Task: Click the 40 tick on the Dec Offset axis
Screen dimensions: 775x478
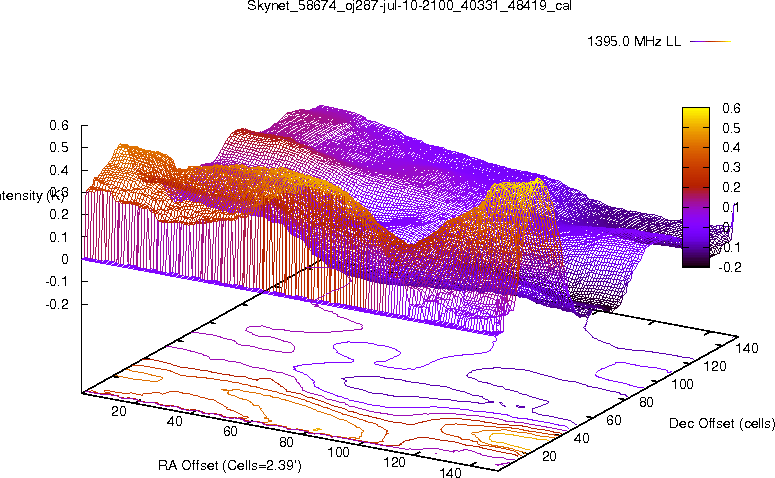Action: coord(581,438)
